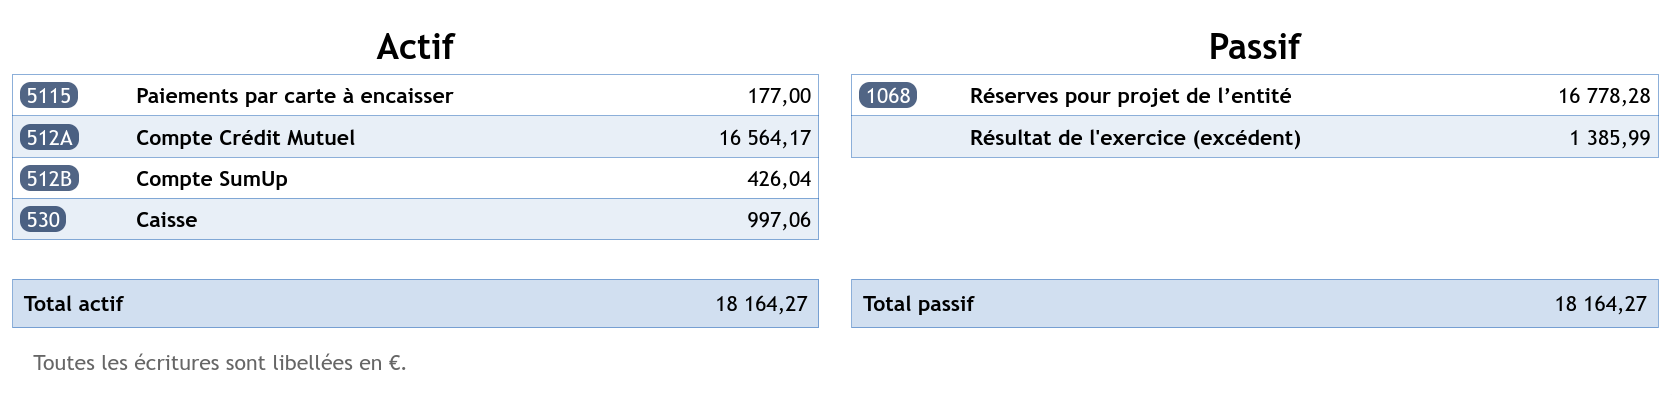The height and width of the screenshot is (395, 1672).
Task: Click the 512A account code badge
Action: coord(49,137)
